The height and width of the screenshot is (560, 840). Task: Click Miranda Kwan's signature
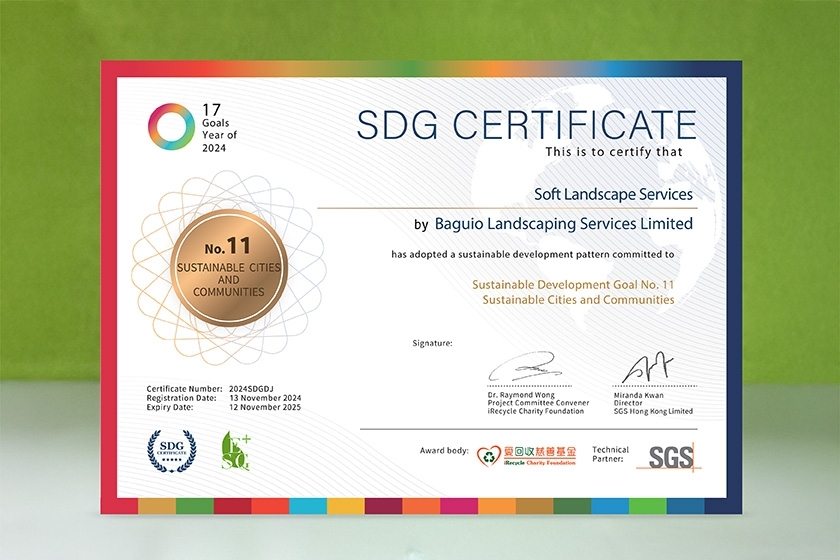[648, 368]
